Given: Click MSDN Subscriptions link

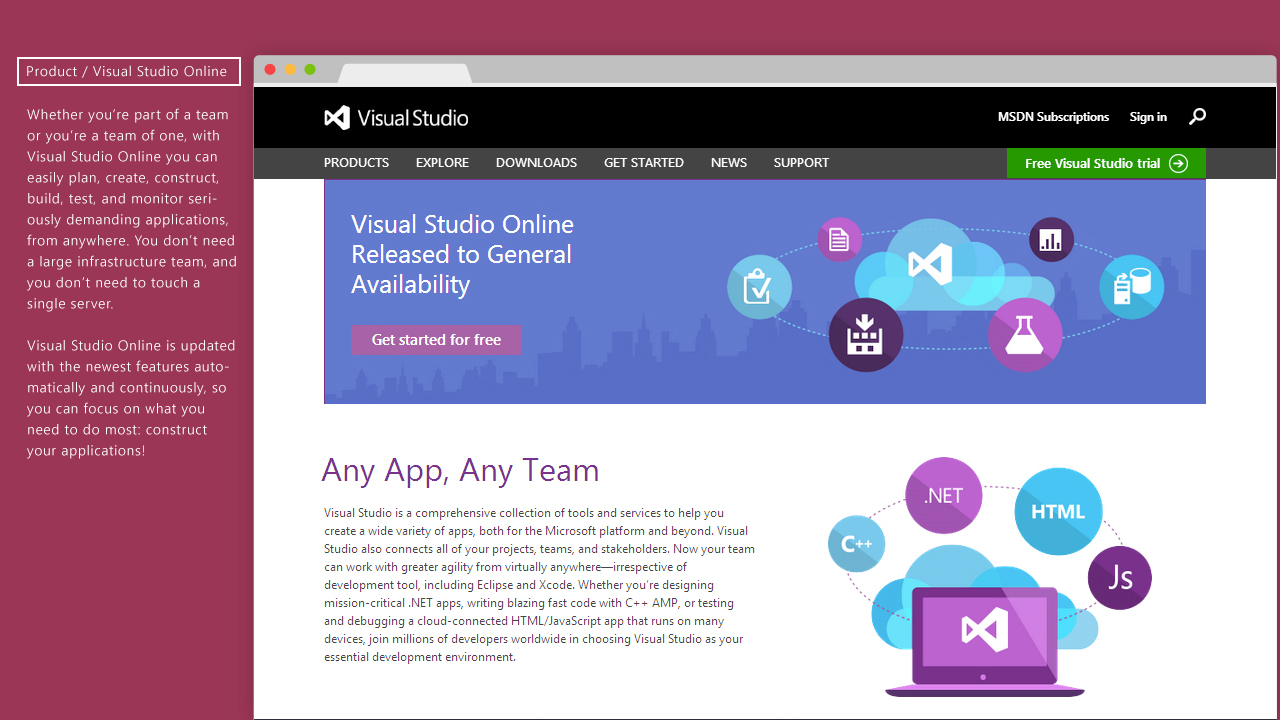Looking at the screenshot, I should 1053,117.
